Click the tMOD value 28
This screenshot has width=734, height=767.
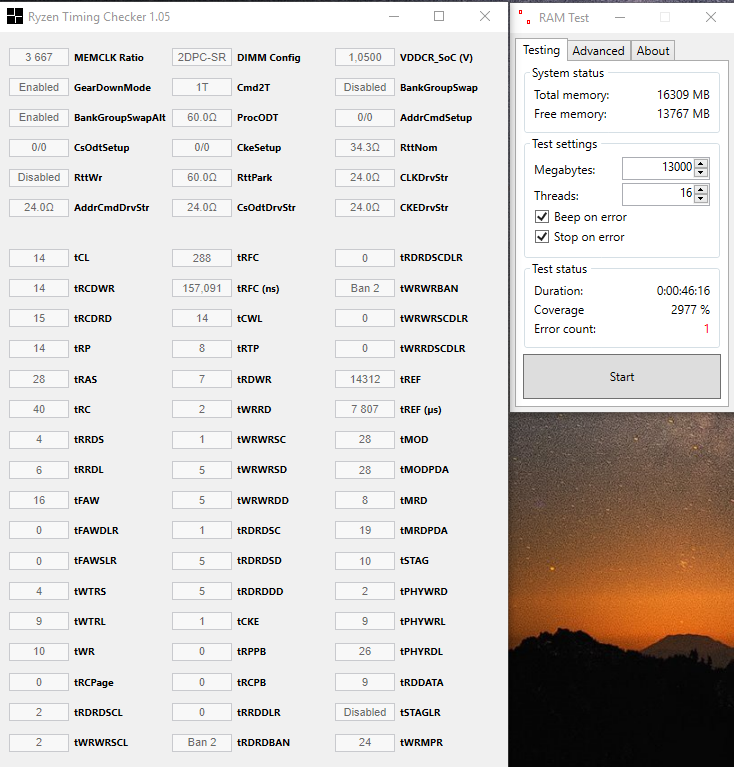point(365,439)
